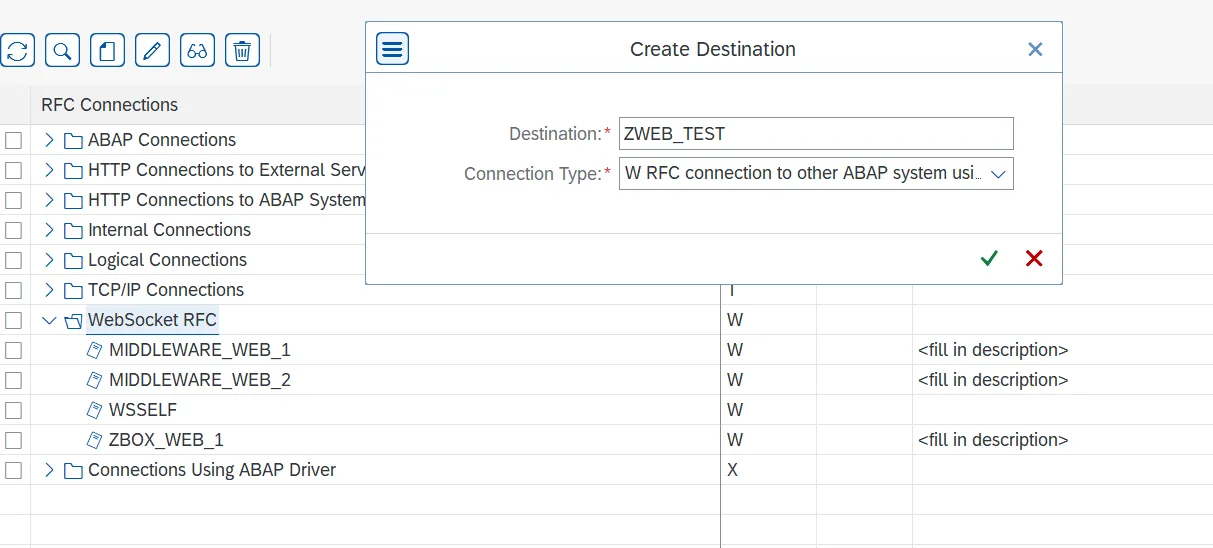Image resolution: width=1213 pixels, height=548 pixels.
Task: Expand Connections Using ABAP Driver node
Action: coord(49,470)
